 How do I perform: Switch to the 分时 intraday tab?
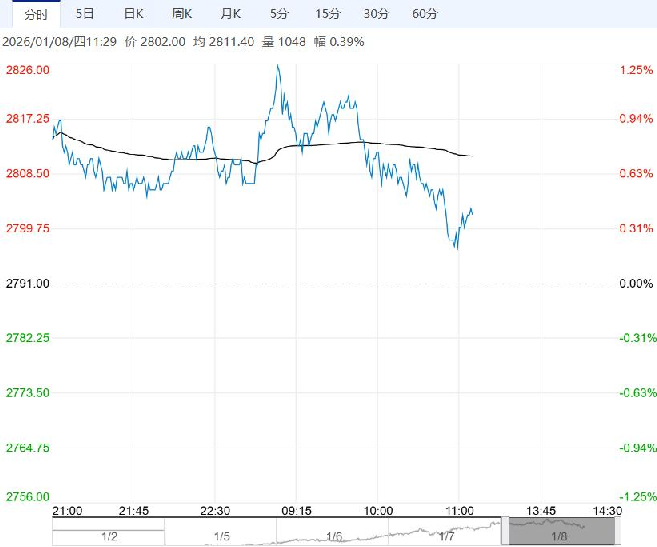[35, 13]
